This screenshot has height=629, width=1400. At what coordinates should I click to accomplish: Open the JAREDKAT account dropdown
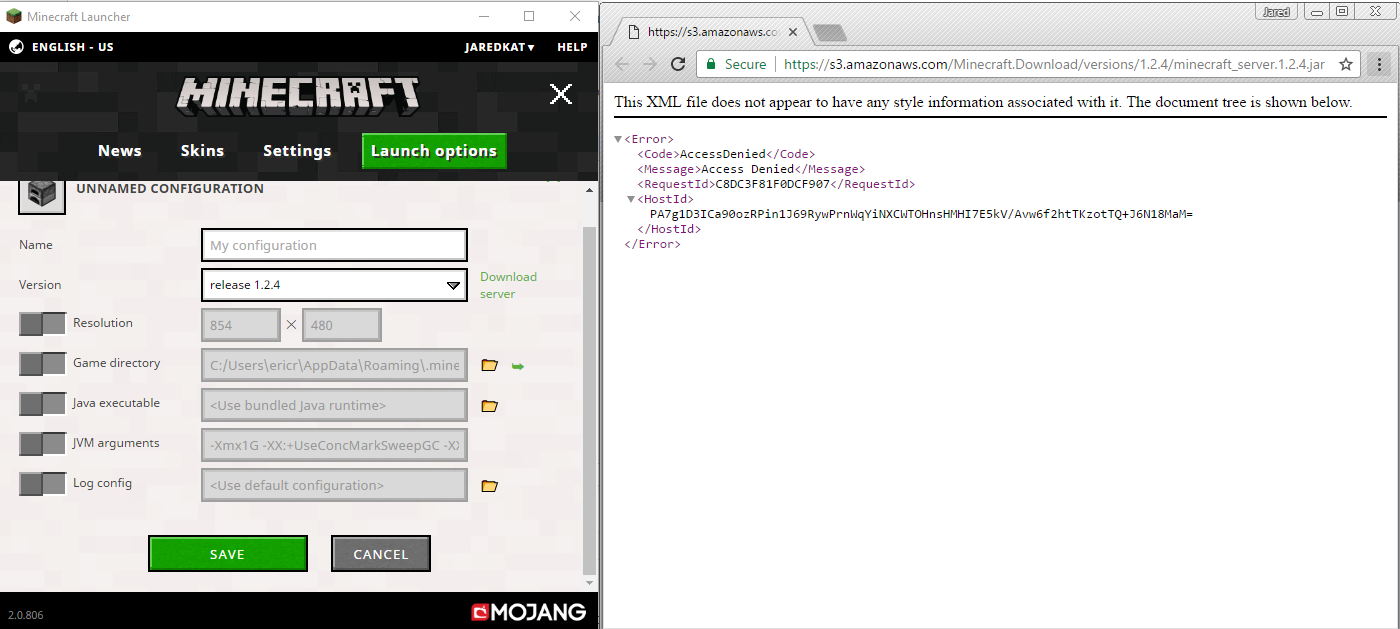coord(499,47)
